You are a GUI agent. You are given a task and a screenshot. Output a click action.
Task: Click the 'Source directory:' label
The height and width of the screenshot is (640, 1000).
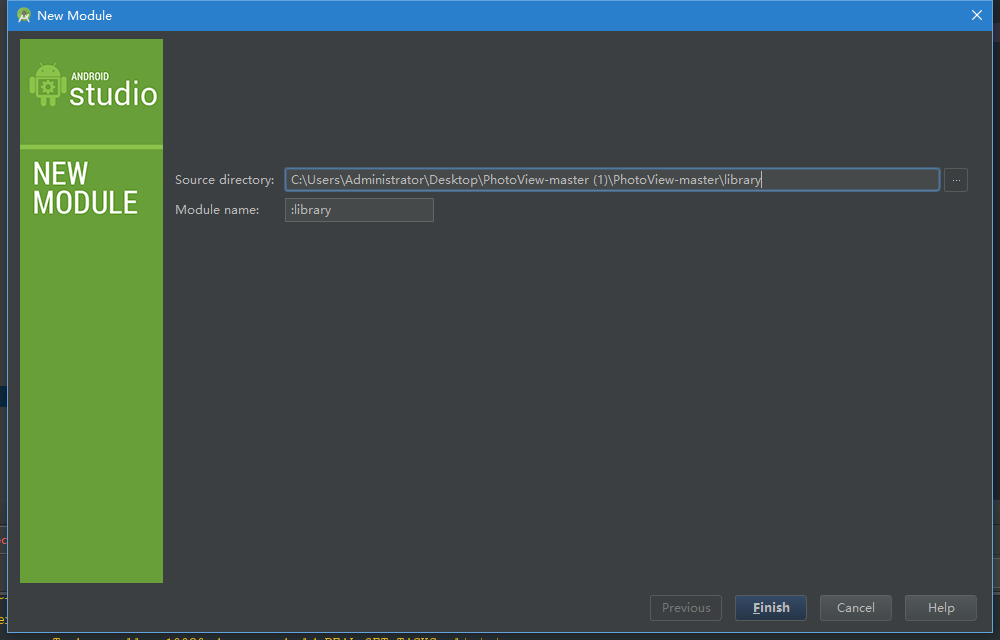pos(224,180)
